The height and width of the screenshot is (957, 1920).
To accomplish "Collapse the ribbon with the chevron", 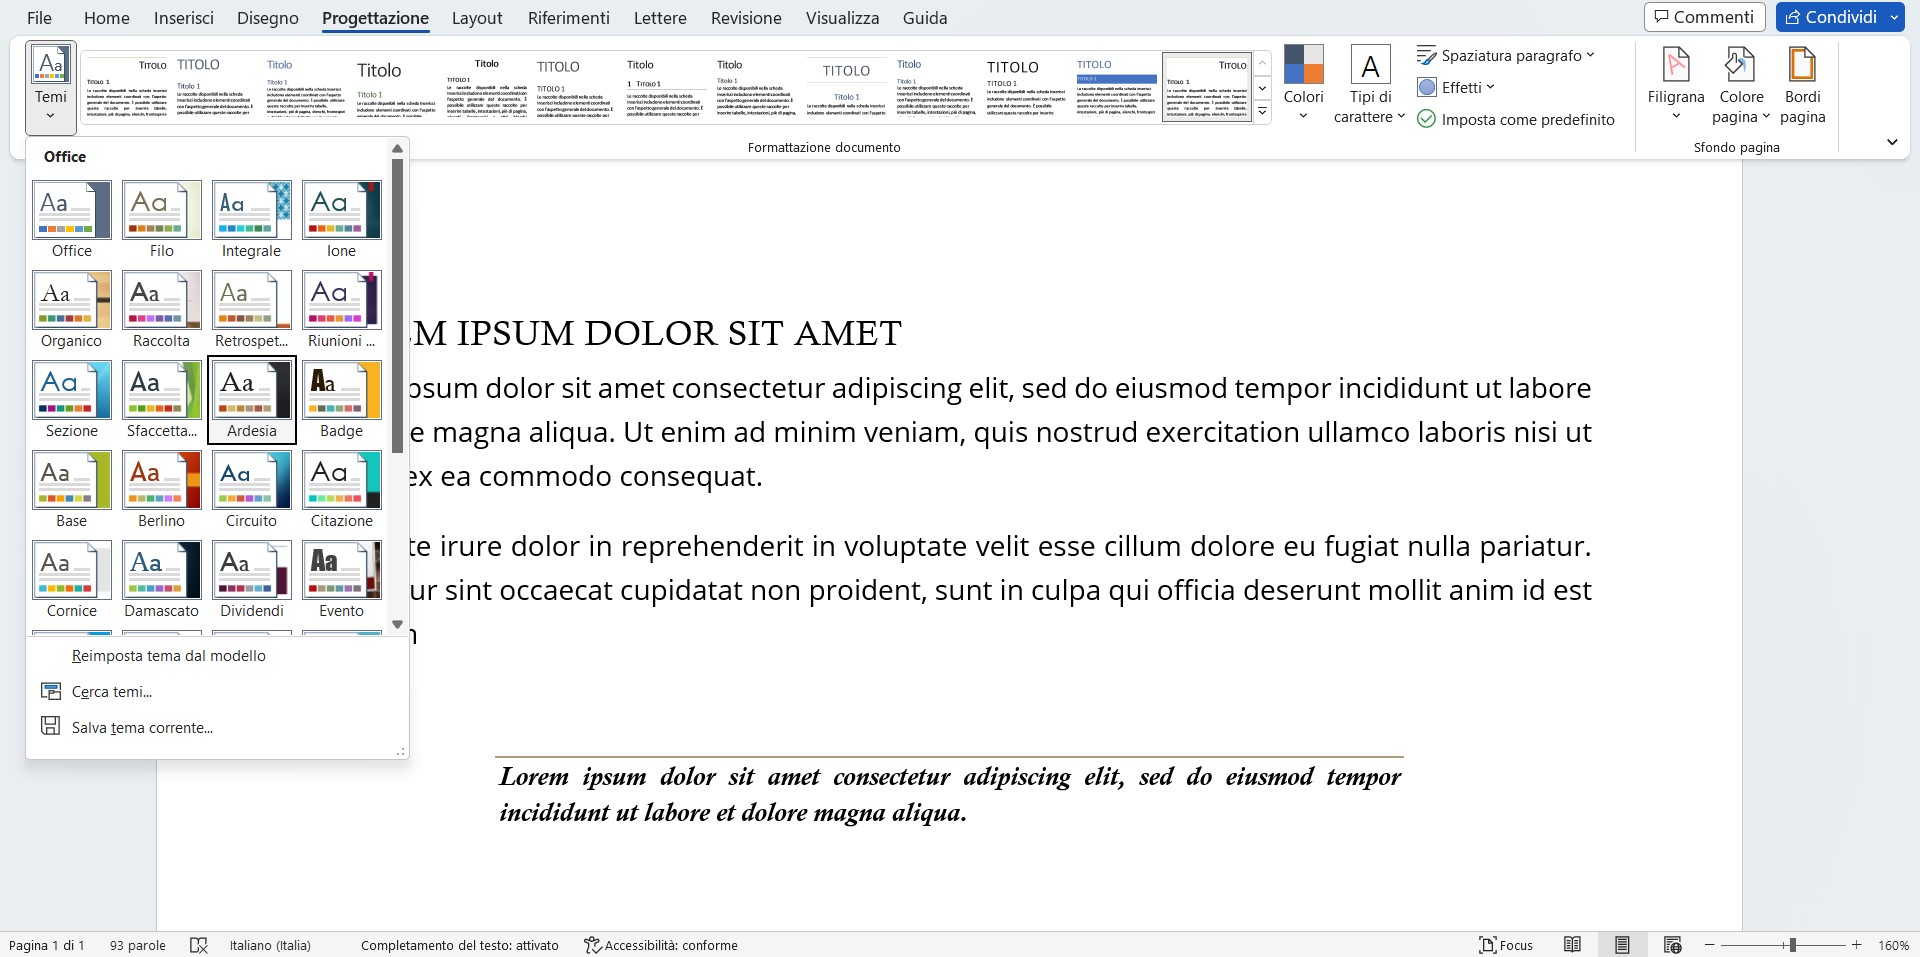I will (1891, 141).
